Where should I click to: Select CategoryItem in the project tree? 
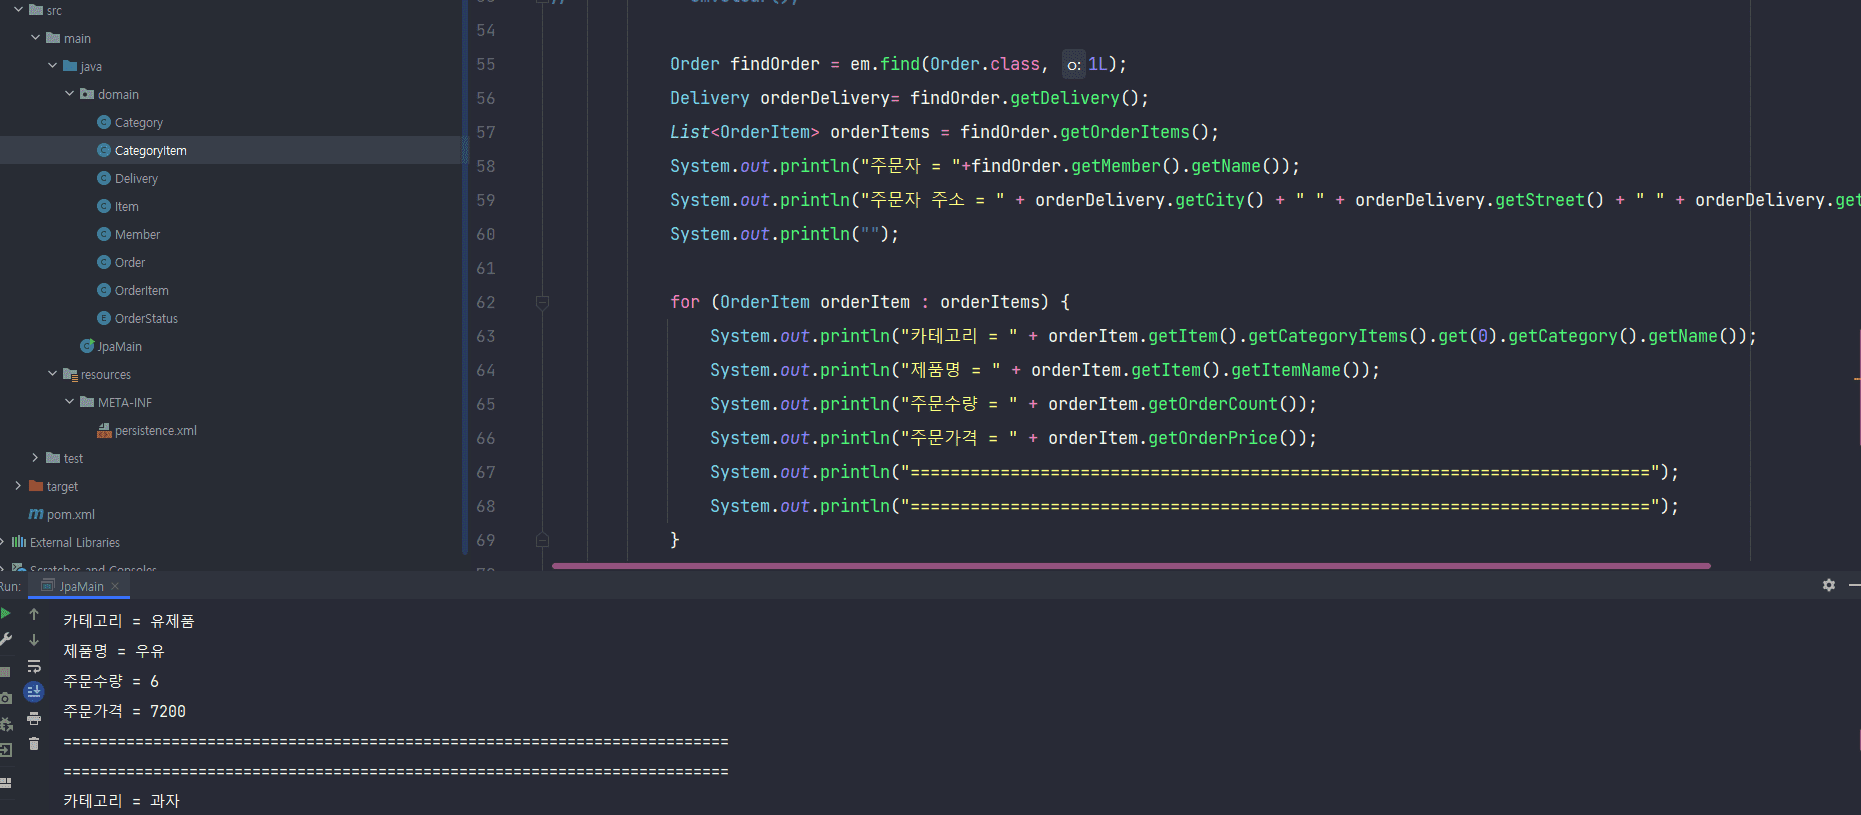pos(151,150)
